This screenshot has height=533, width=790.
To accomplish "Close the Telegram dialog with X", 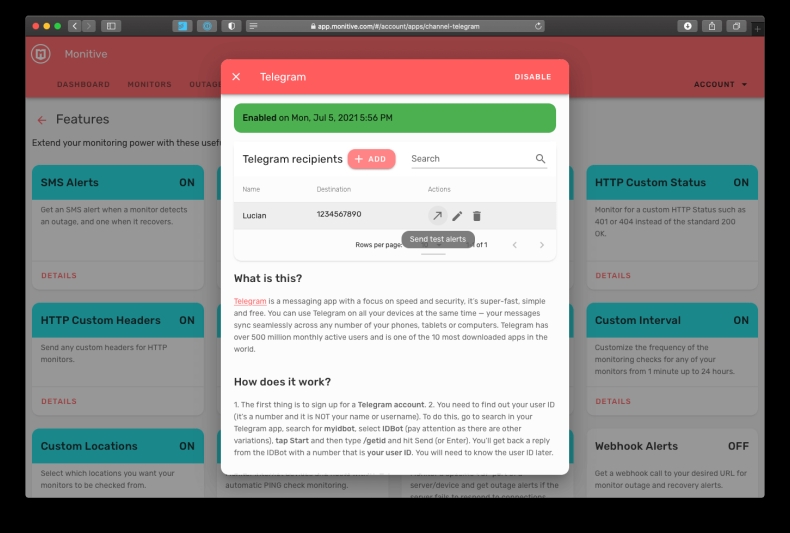I will (x=236, y=77).
